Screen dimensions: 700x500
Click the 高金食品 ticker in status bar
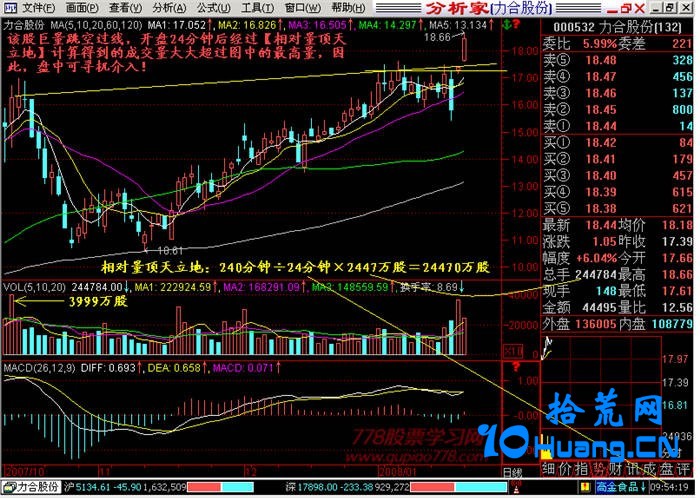tap(621, 486)
